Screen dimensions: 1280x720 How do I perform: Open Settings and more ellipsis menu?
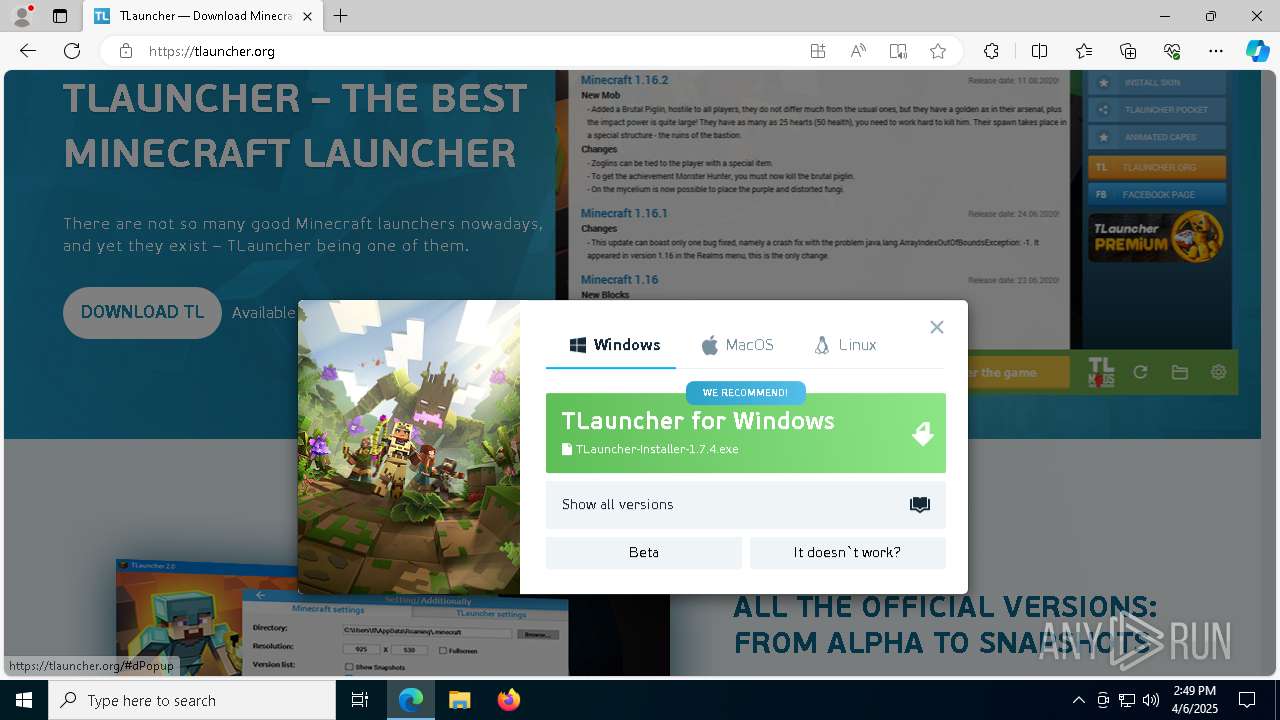pos(1216,51)
